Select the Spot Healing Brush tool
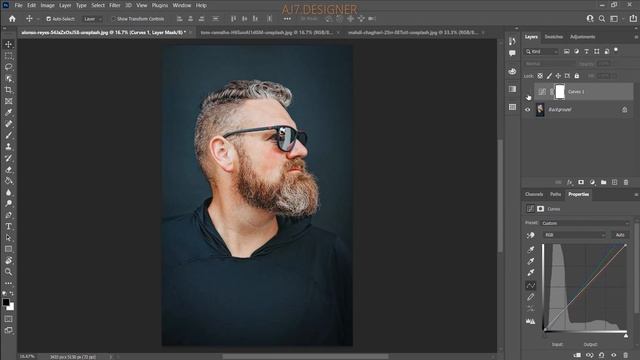This screenshot has width=640, height=360. click(x=9, y=124)
